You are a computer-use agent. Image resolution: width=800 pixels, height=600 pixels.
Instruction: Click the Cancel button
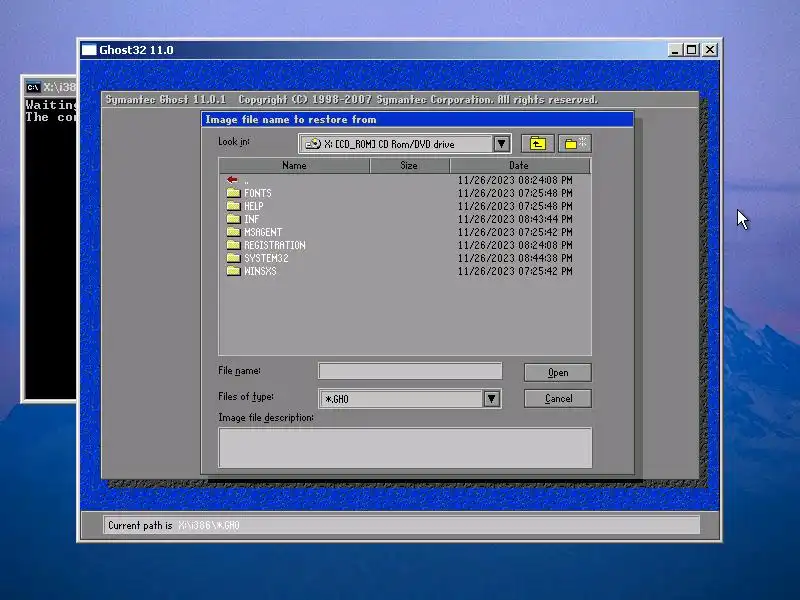point(558,398)
